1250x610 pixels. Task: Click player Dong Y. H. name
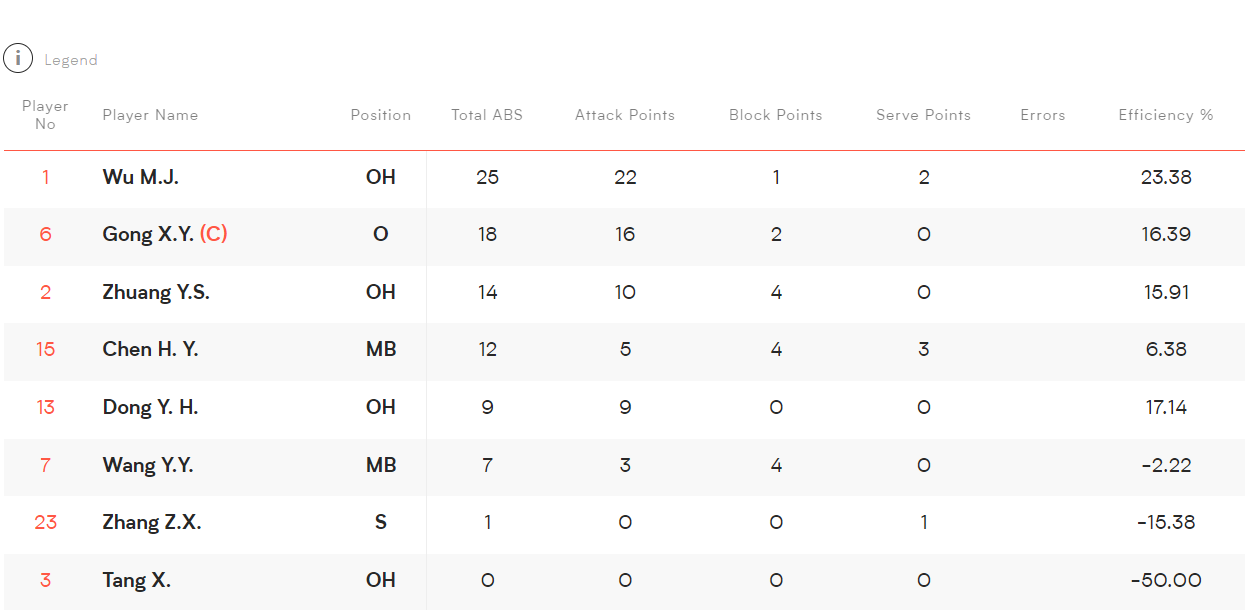pos(150,407)
